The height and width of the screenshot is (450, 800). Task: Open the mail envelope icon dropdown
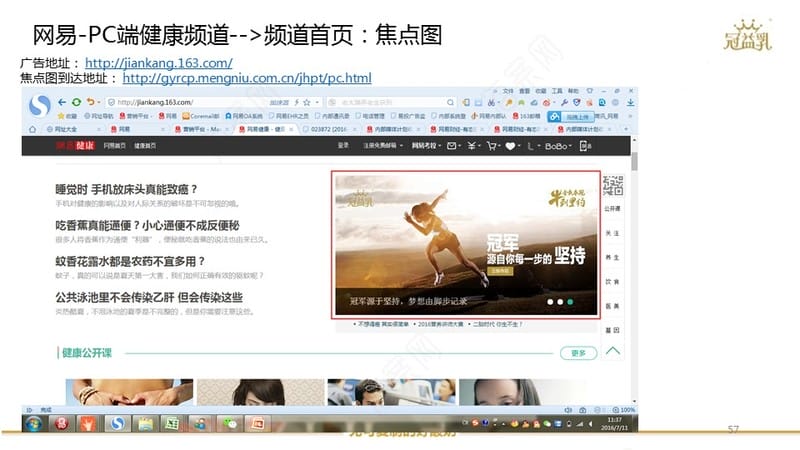[x=454, y=146]
